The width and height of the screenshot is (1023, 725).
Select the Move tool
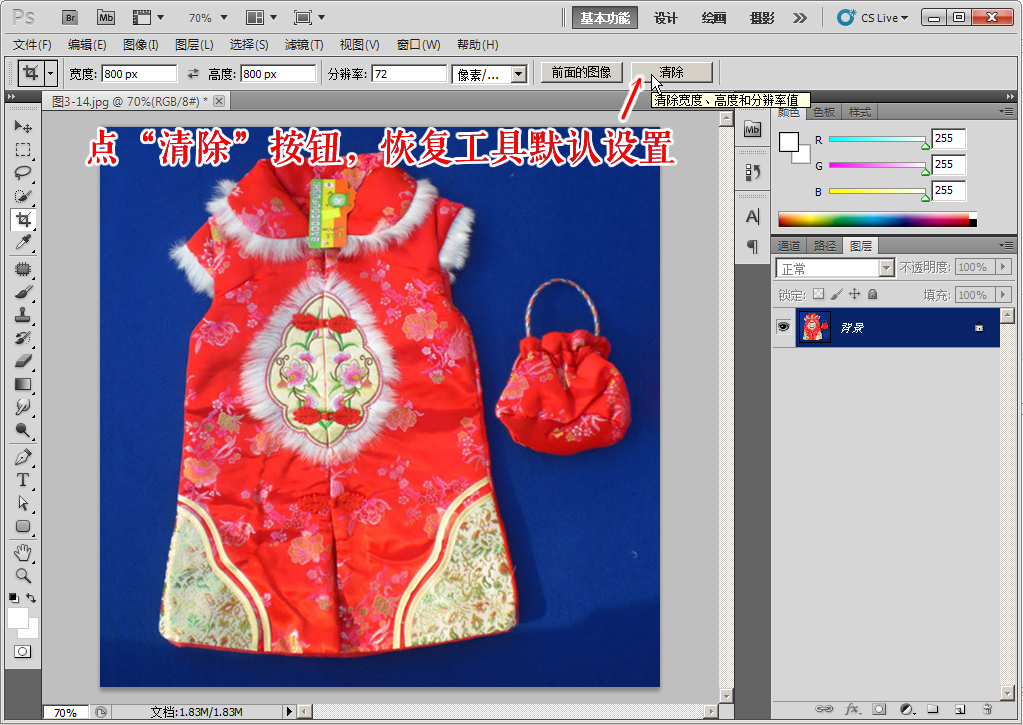[23, 127]
